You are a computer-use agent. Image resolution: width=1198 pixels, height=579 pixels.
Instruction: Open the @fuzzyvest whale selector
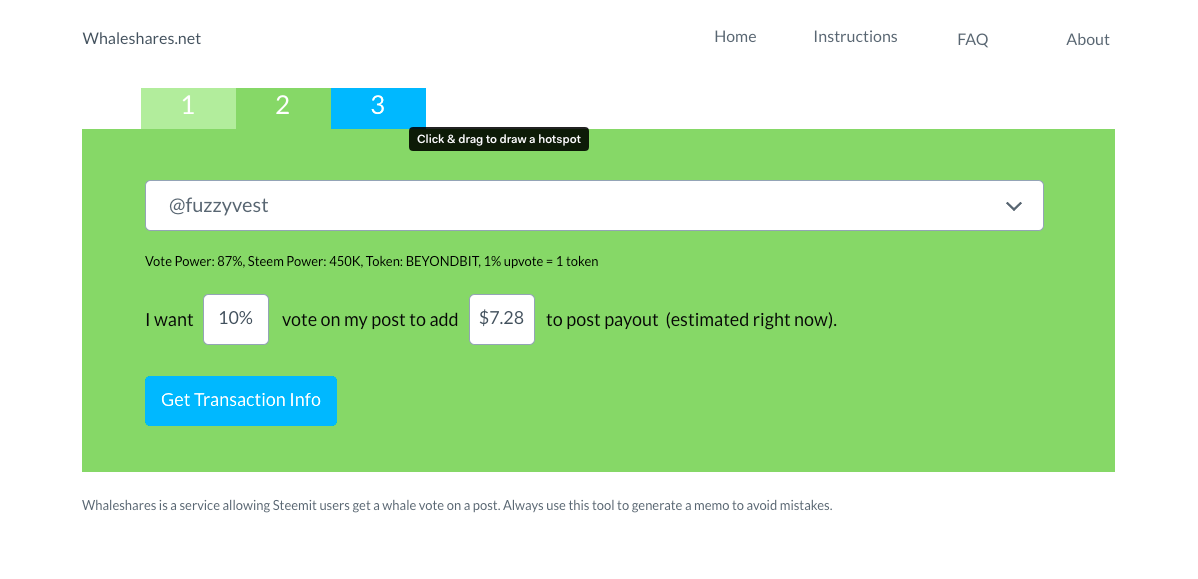pos(594,205)
